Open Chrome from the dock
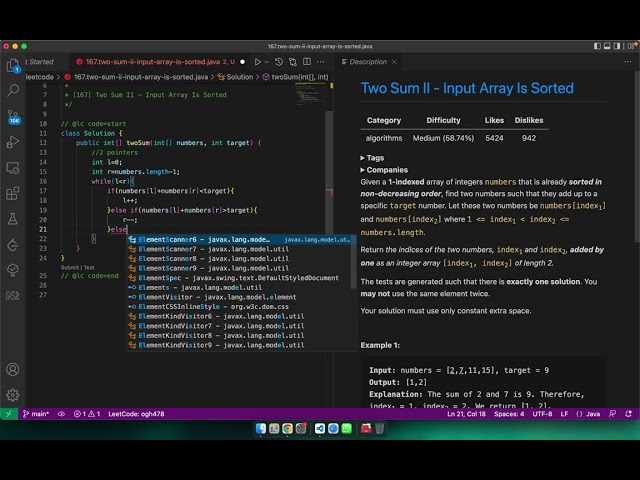 tap(287, 428)
